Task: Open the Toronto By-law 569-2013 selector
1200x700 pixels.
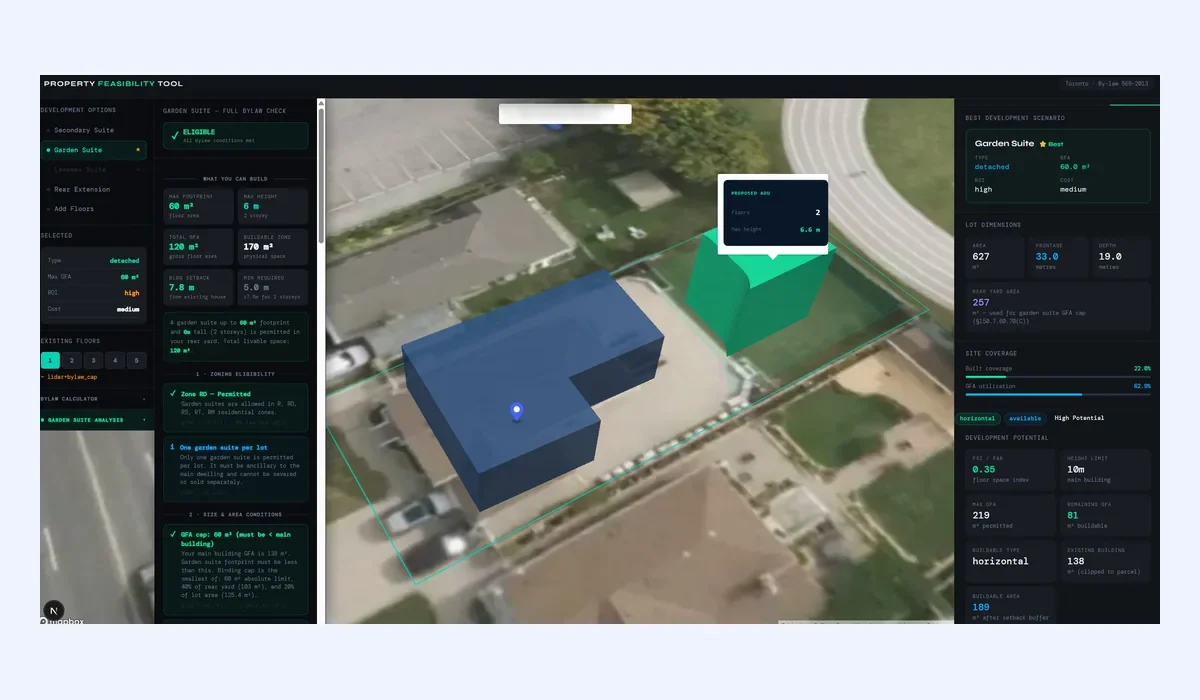Action: point(1109,85)
